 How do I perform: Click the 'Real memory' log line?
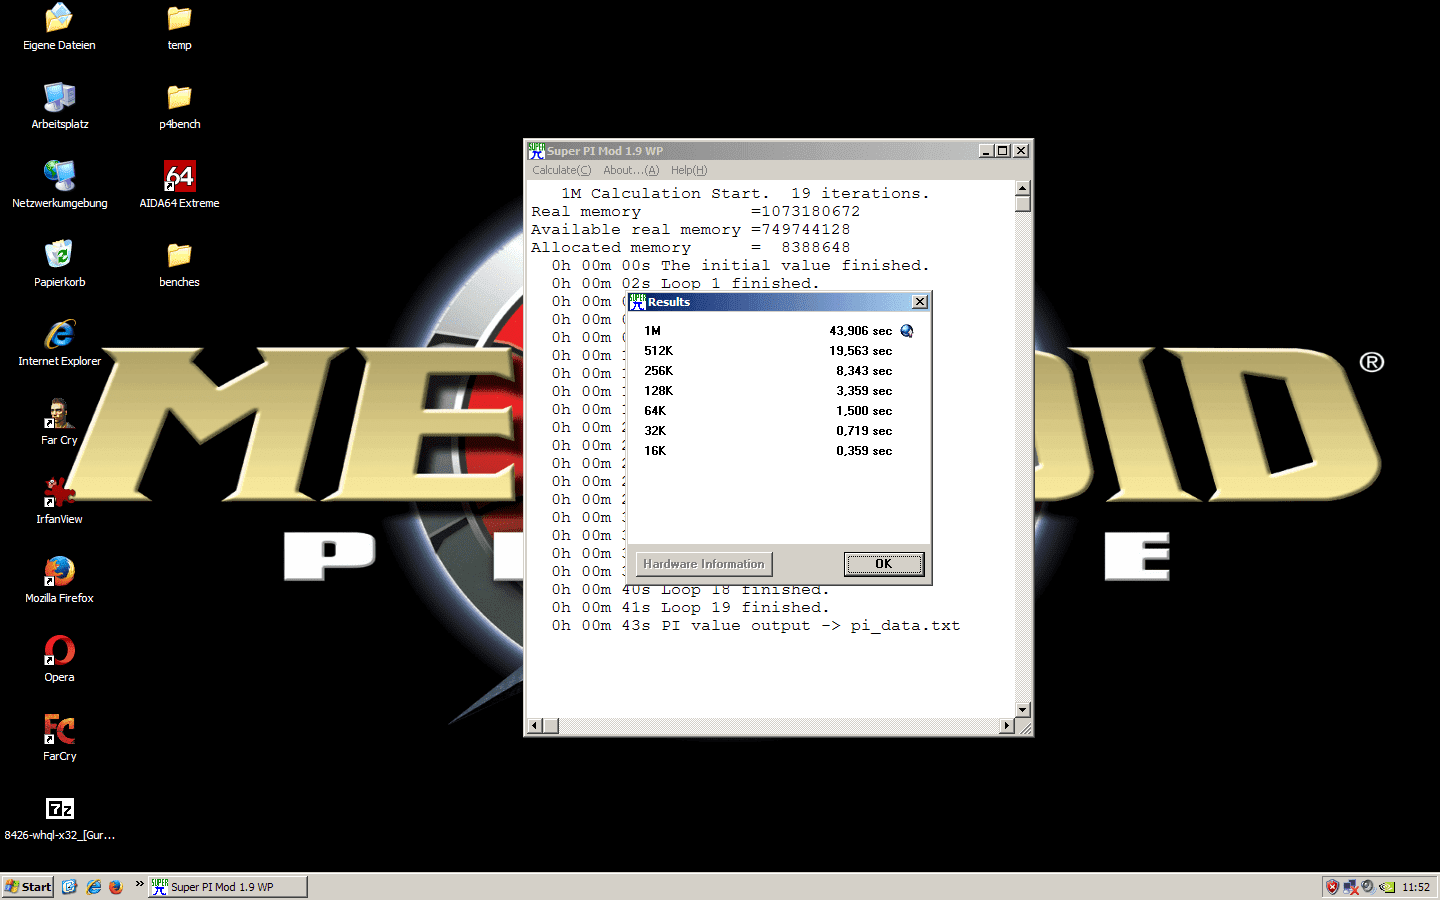pos(696,212)
